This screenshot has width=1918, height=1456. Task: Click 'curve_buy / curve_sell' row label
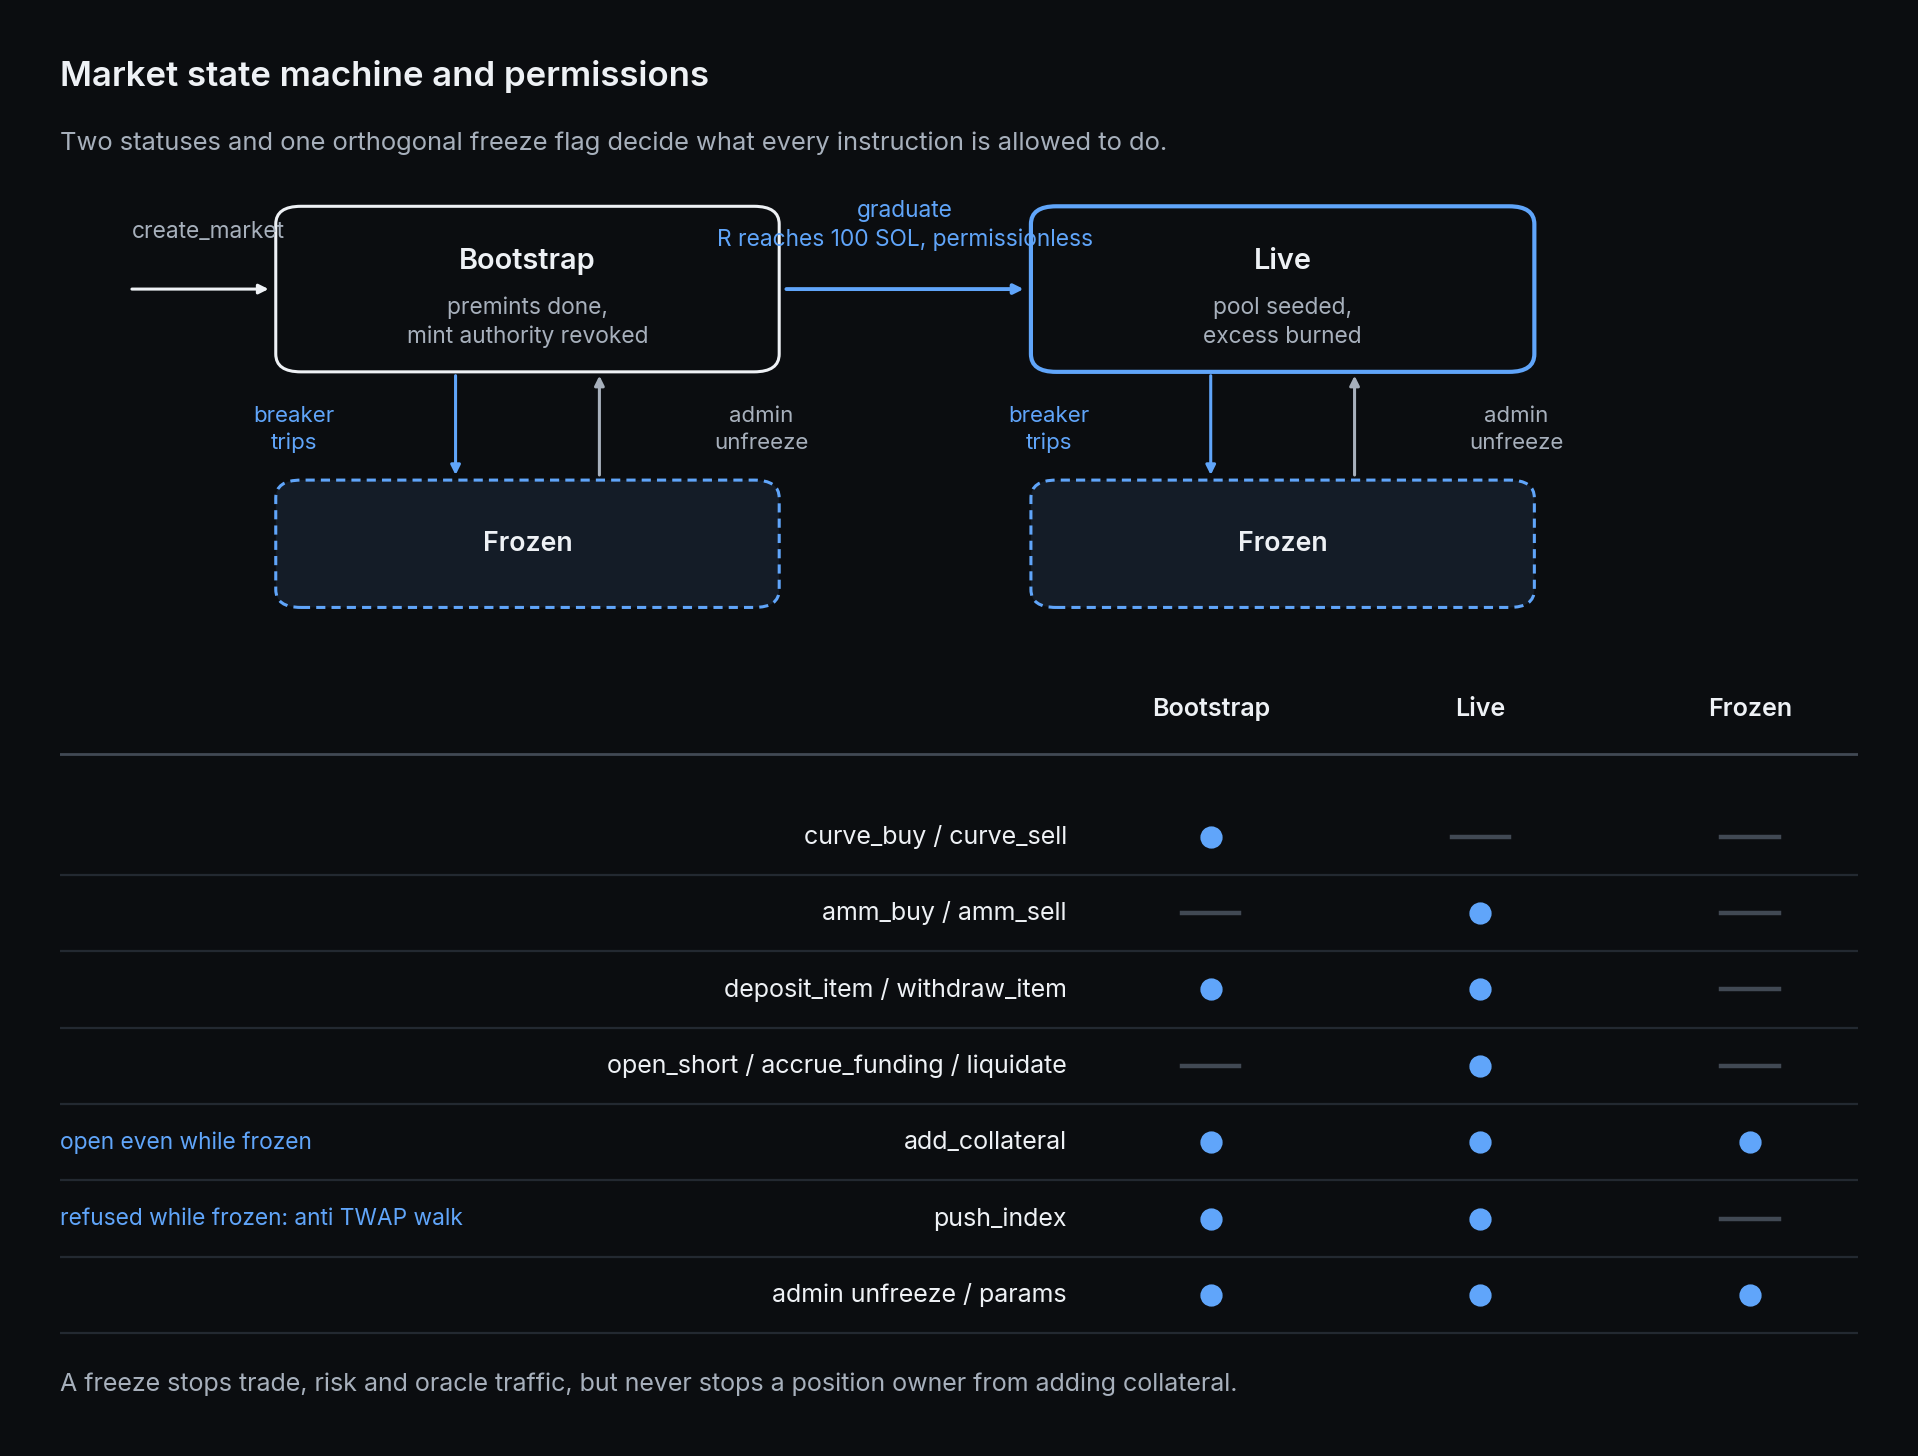(x=935, y=836)
